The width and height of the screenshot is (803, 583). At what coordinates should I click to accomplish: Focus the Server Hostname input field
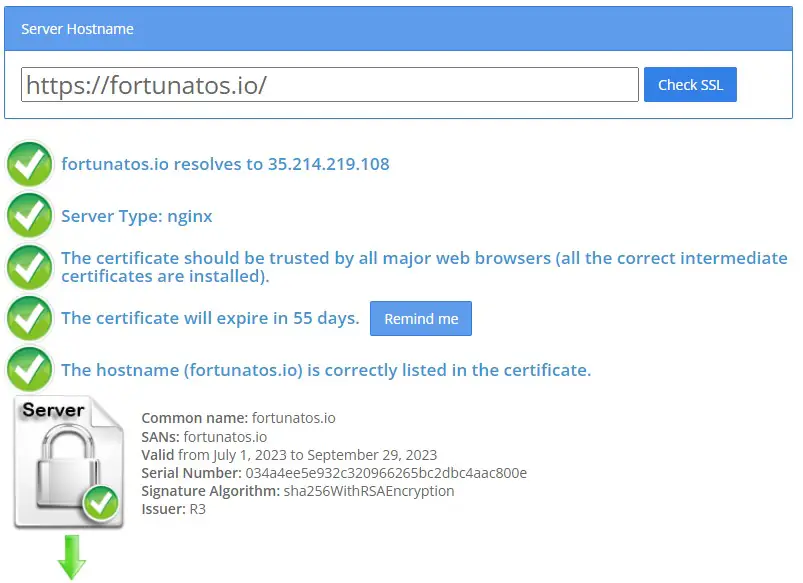coord(329,85)
